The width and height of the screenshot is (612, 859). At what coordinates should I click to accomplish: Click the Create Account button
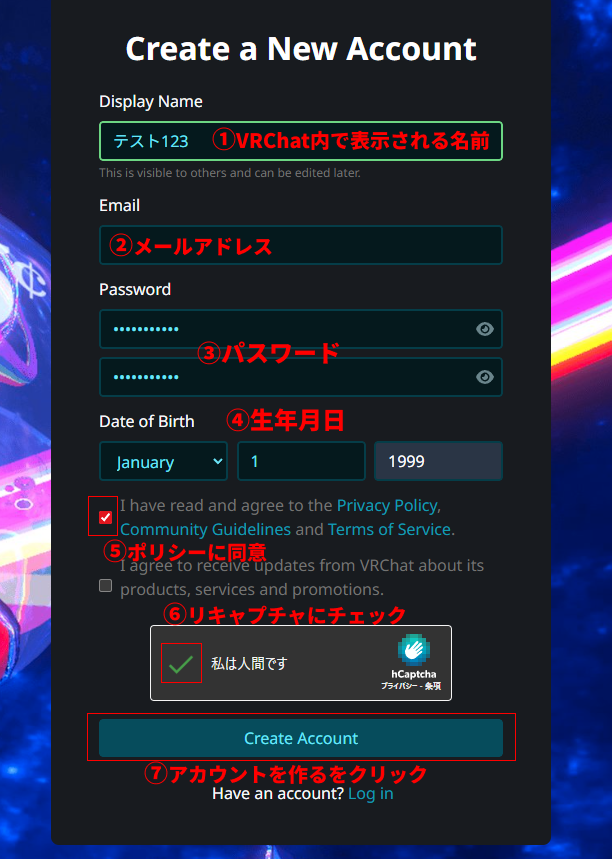(x=301, y=738)
